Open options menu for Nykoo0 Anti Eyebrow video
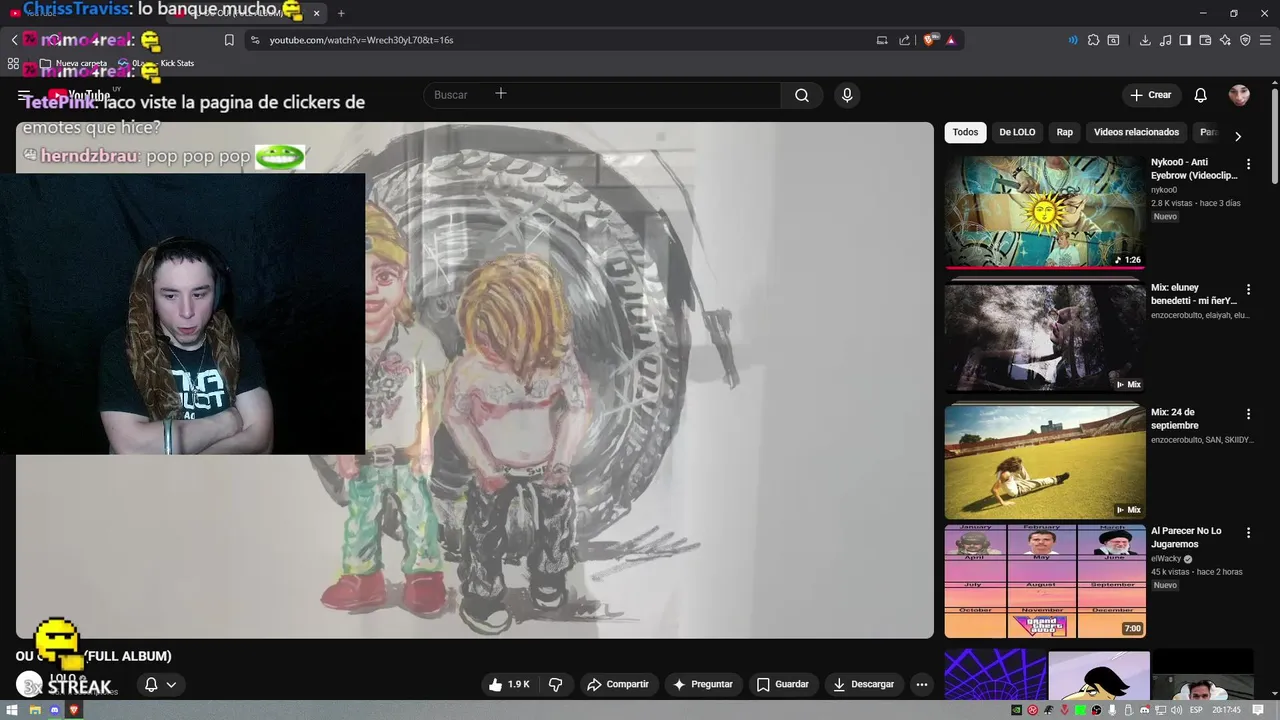 point(1248,164)
